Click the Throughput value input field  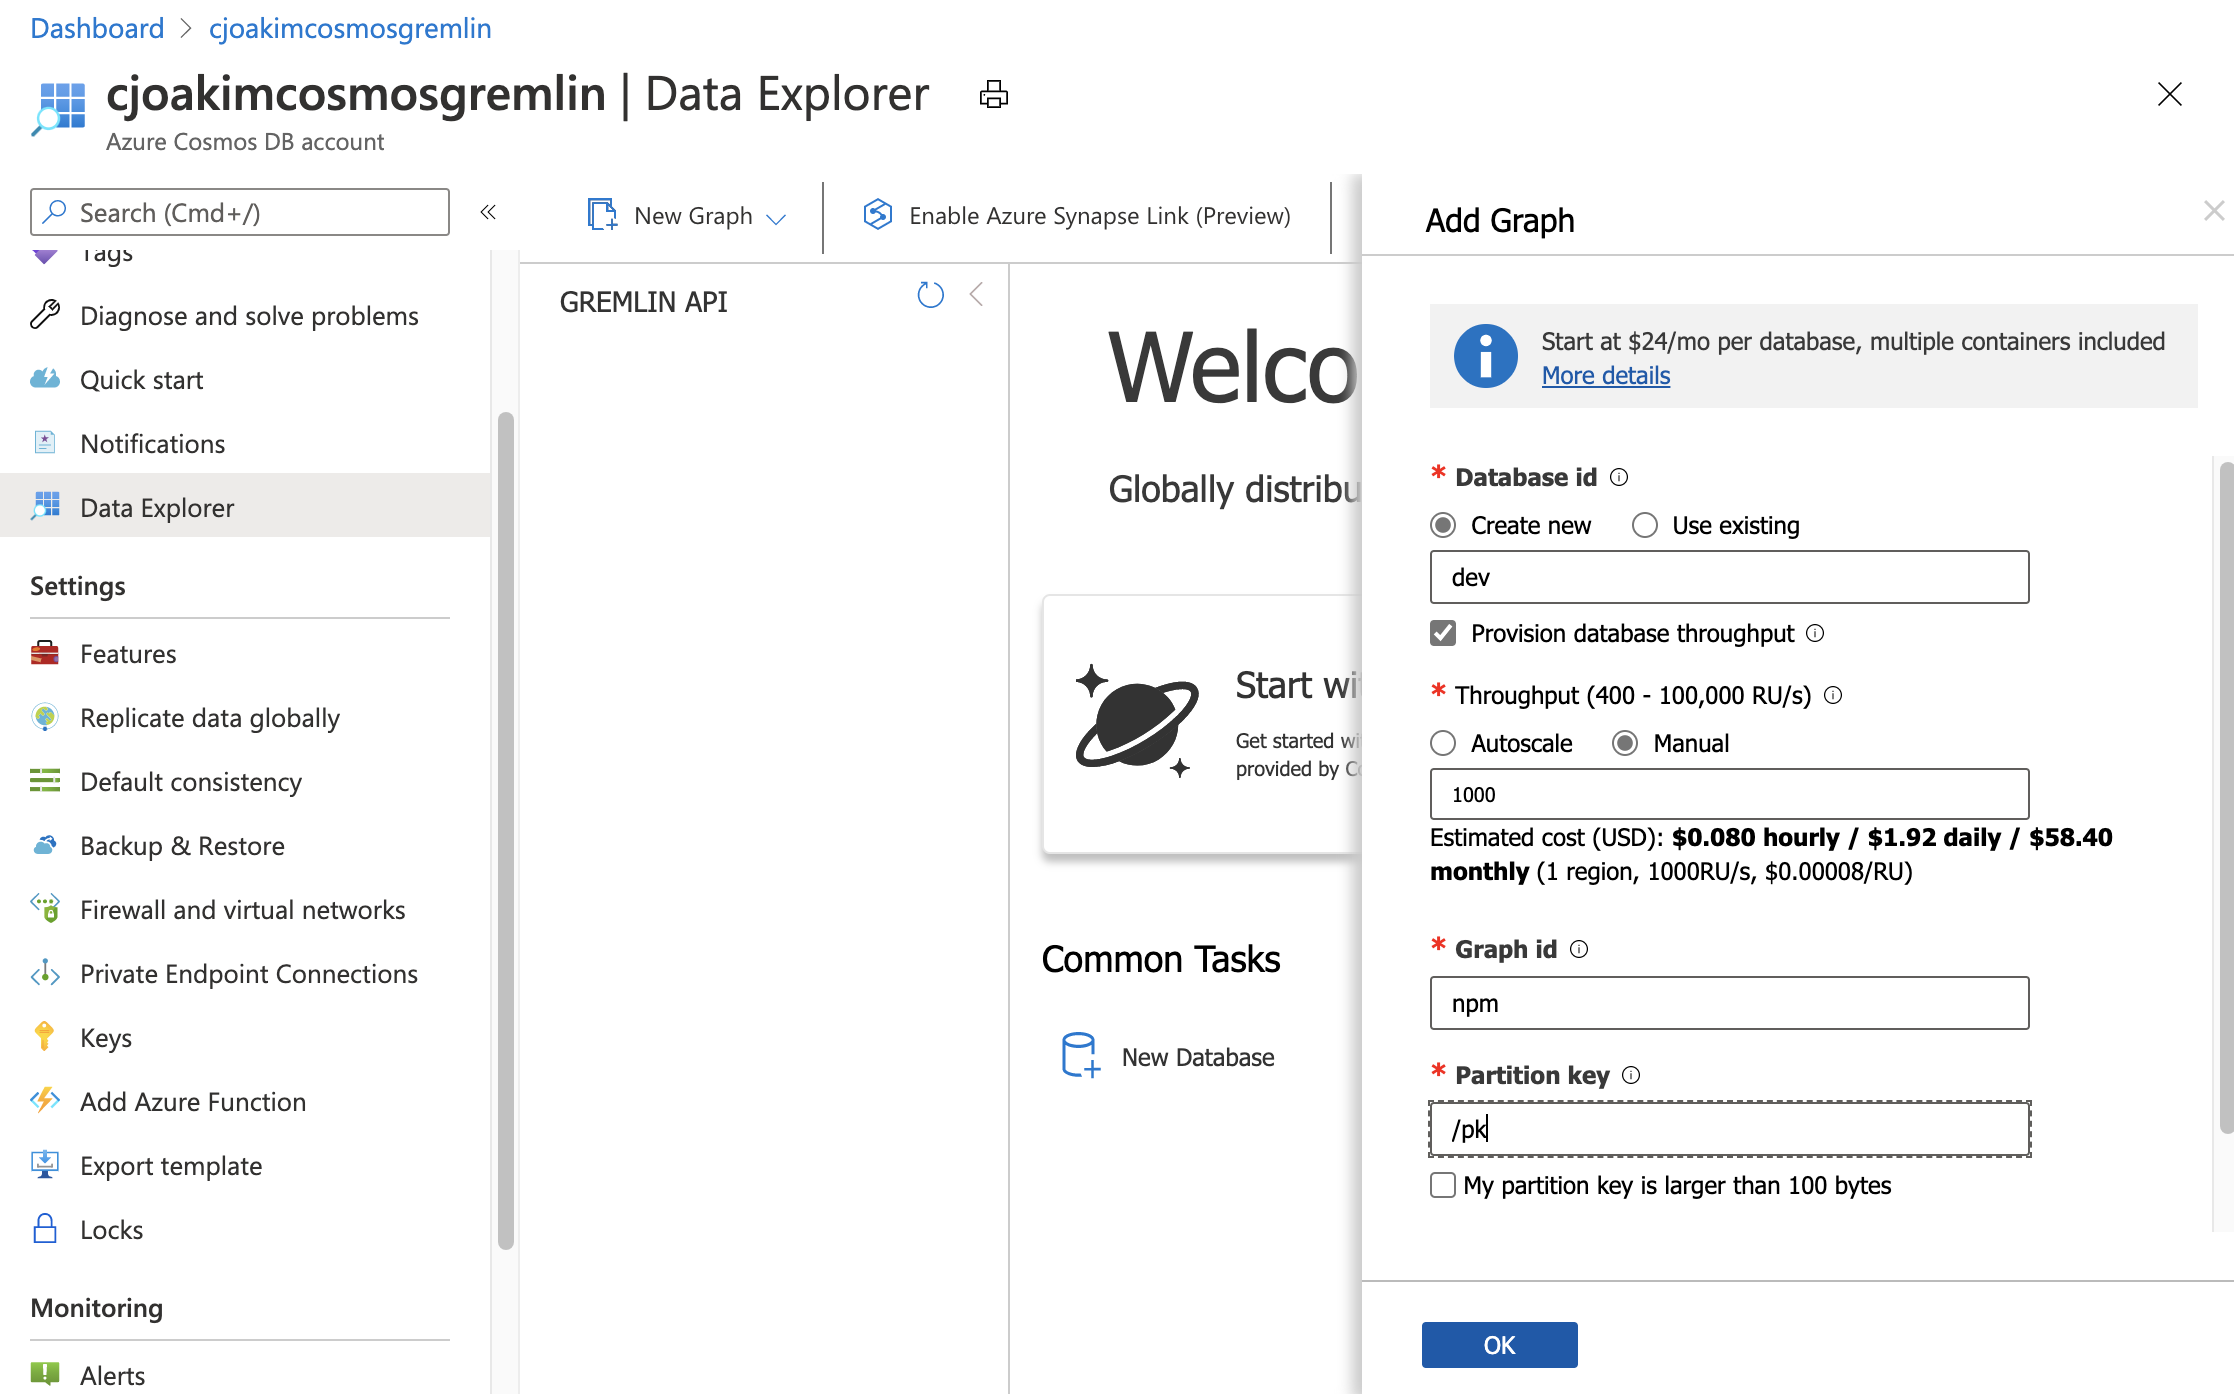1726,793
